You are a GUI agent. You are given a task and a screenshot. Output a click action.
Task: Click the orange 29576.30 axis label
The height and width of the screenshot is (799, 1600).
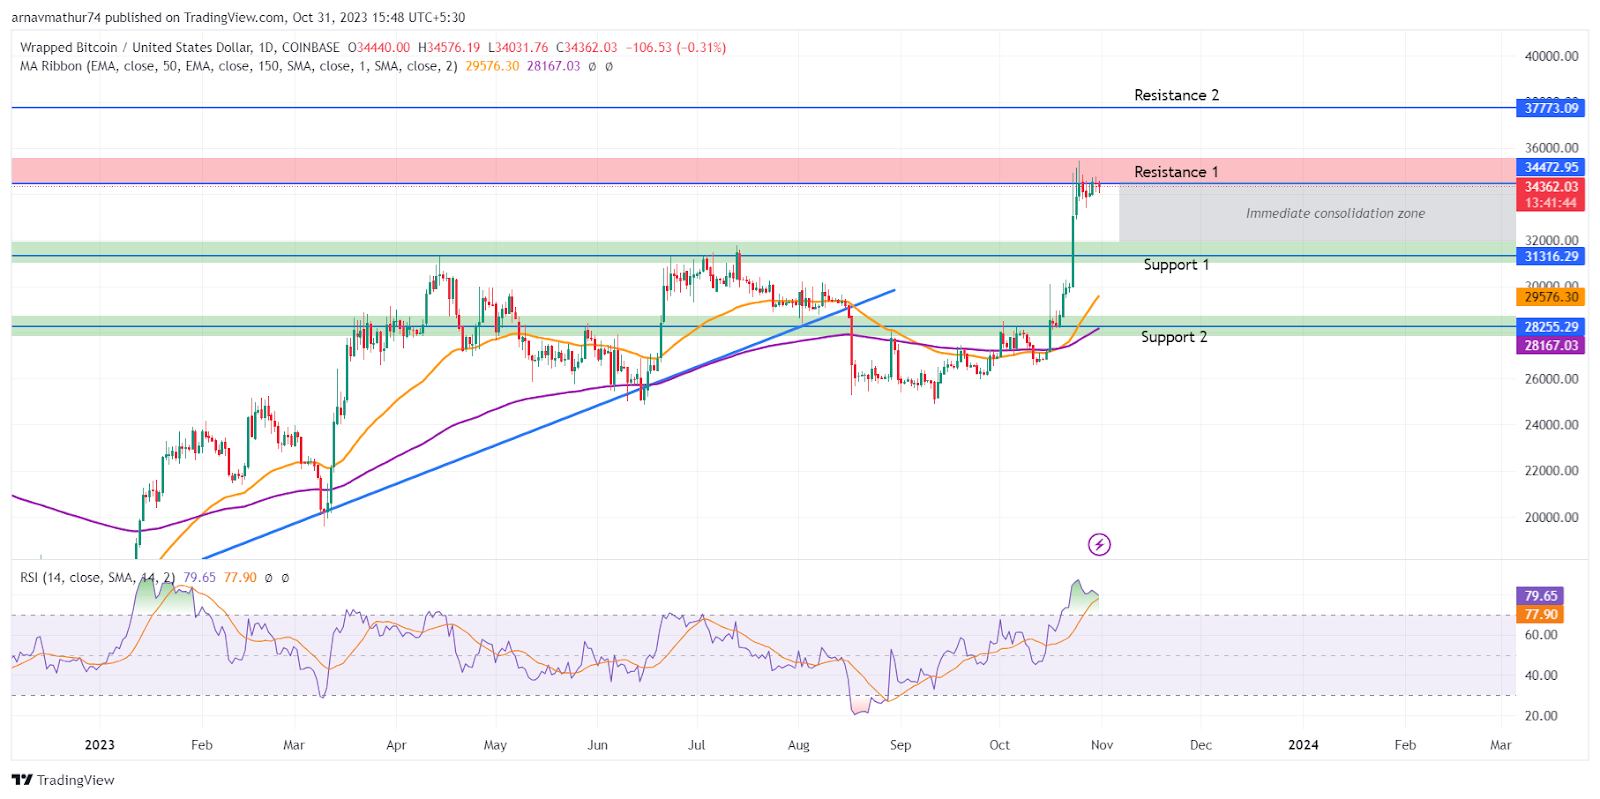click(1551, 297)
